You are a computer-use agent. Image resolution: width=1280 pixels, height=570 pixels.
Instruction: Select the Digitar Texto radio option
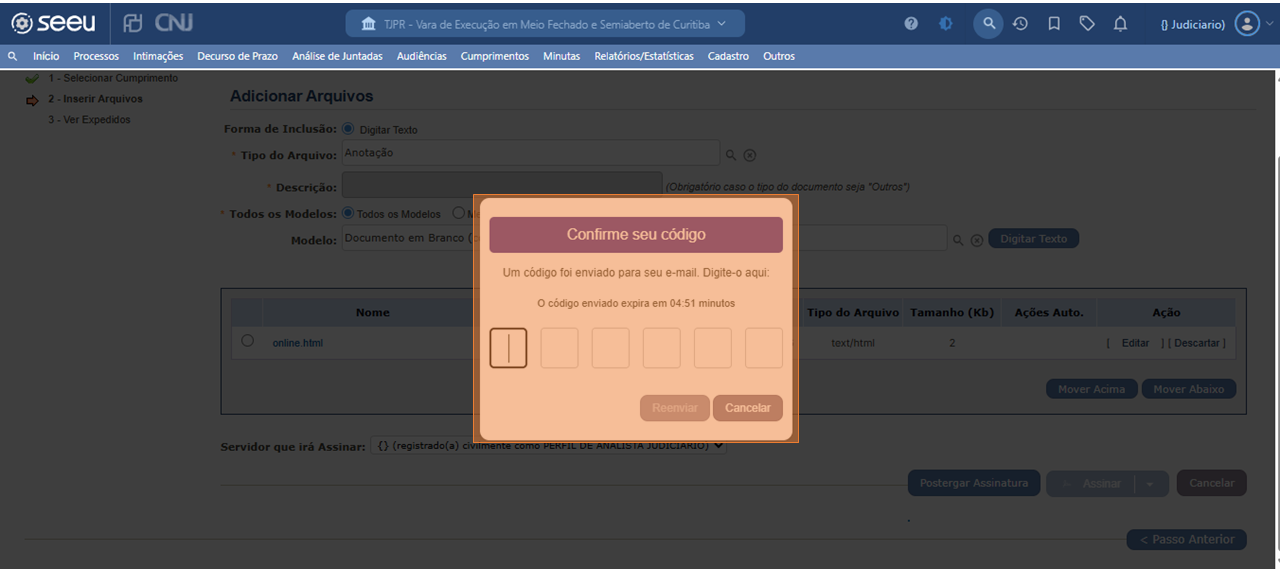348,129
